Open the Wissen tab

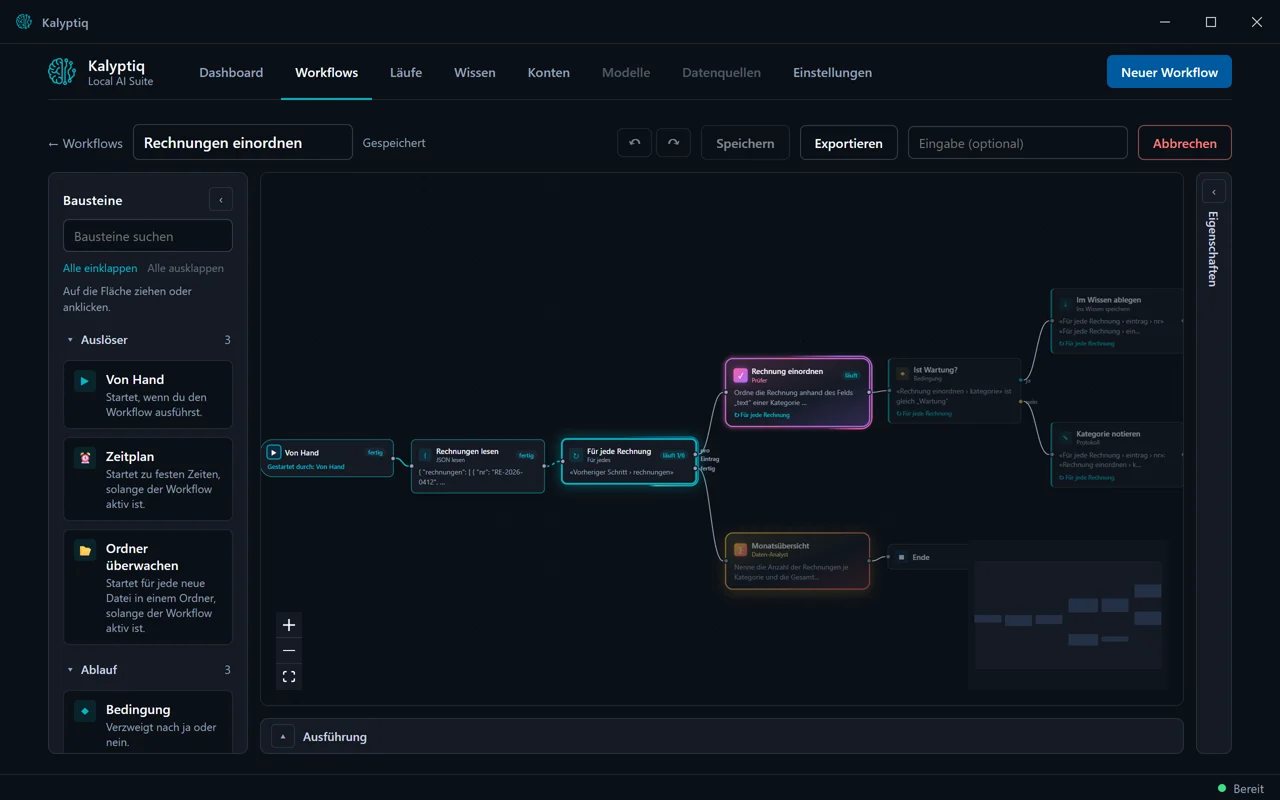pos(475,73)
